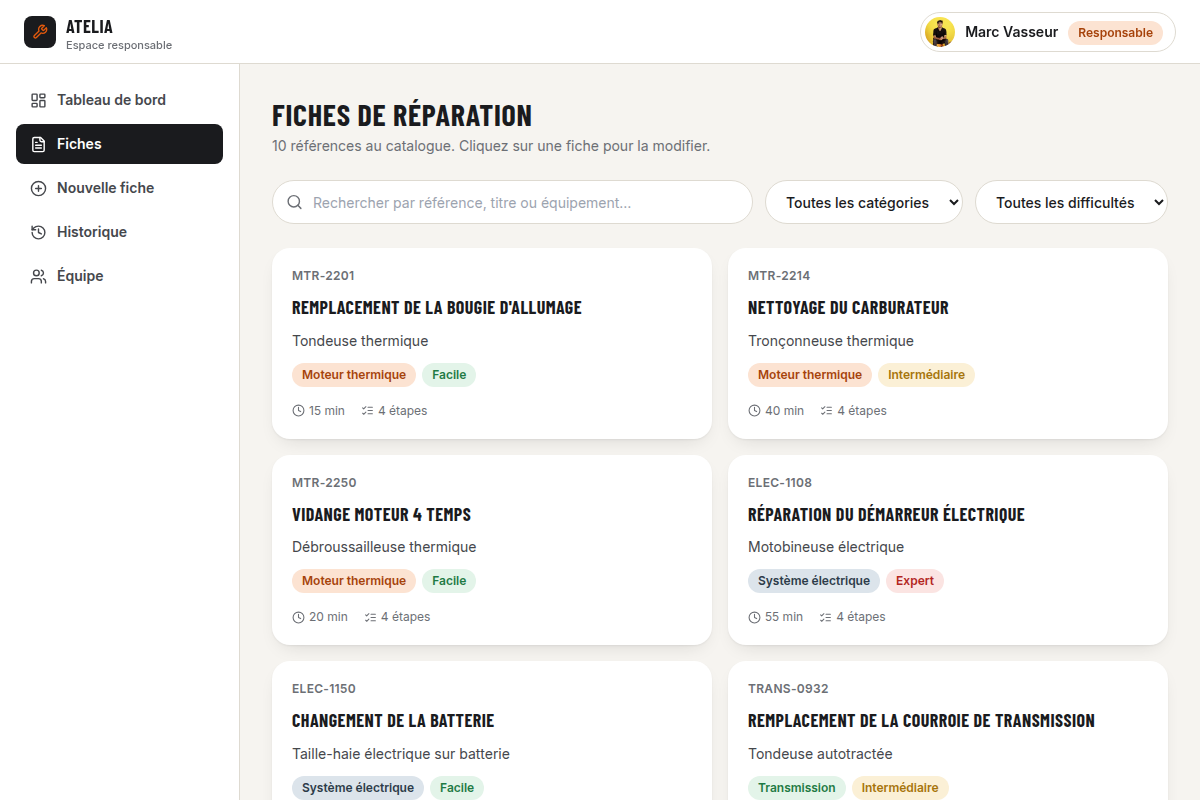Click Marc Vasseur's avatar picture

pyautogui.click(x=940, y=32)
